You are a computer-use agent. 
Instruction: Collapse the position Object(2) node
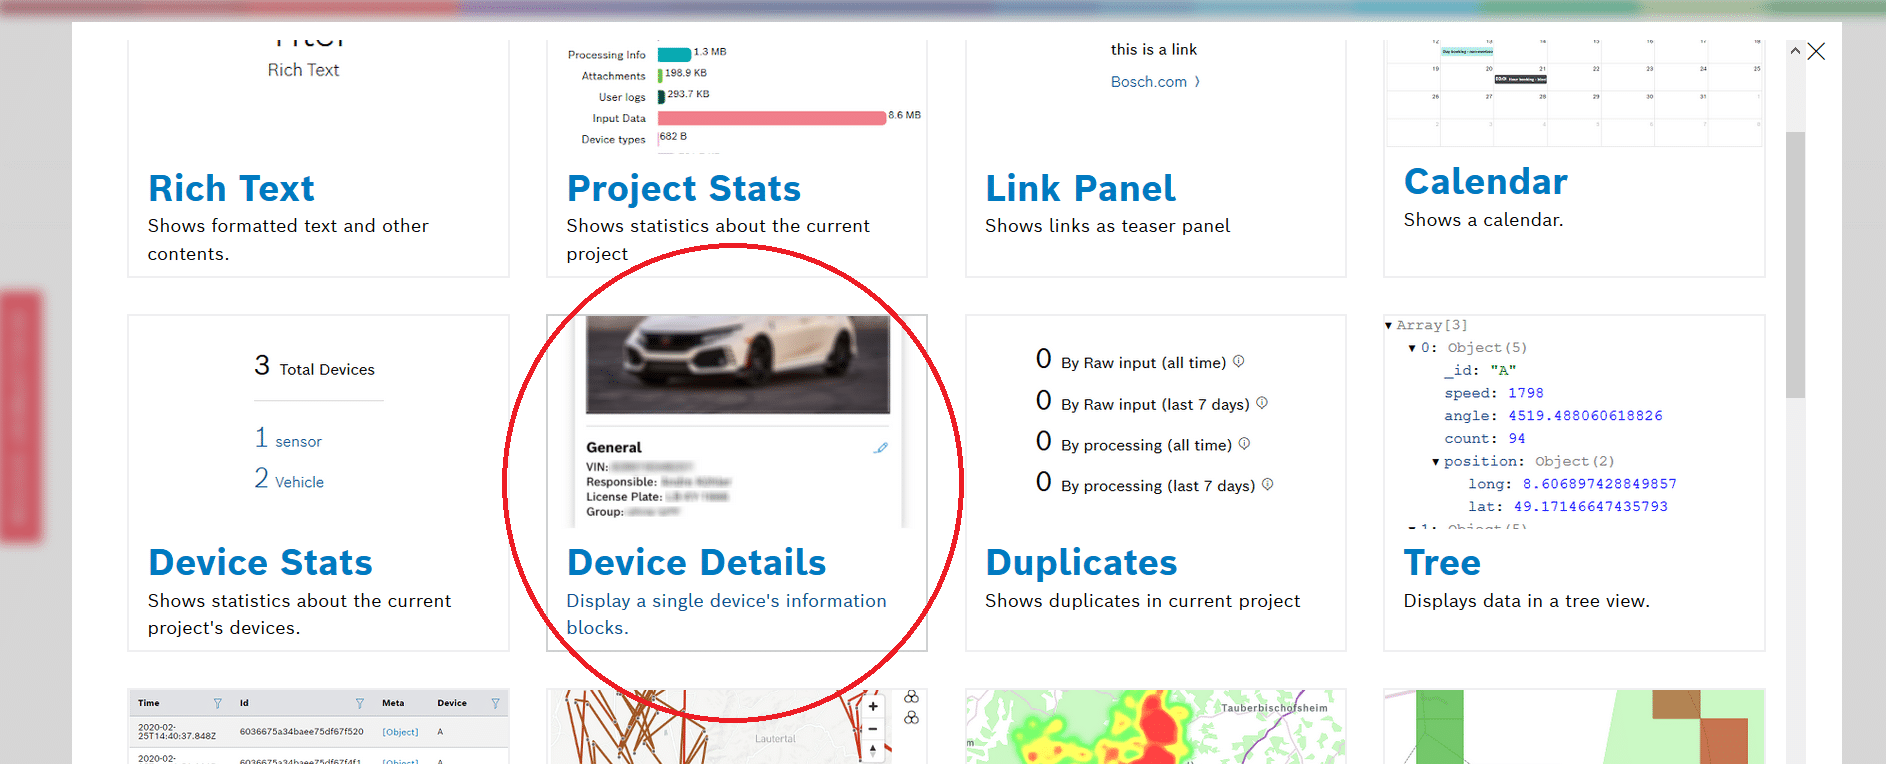(1435, 462)
